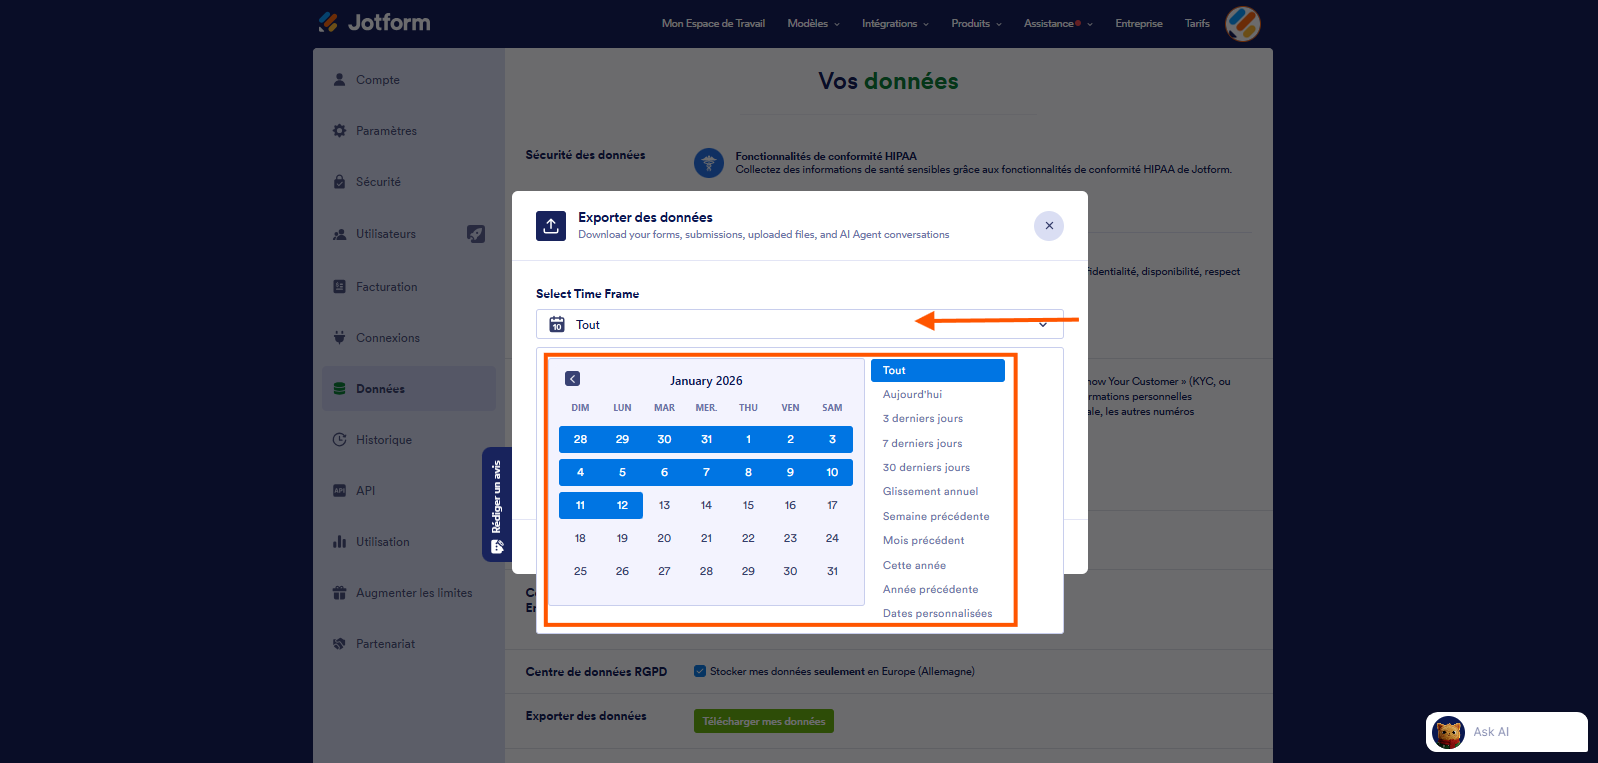Click the Connexions plug icon

click(x=339, y=337)
